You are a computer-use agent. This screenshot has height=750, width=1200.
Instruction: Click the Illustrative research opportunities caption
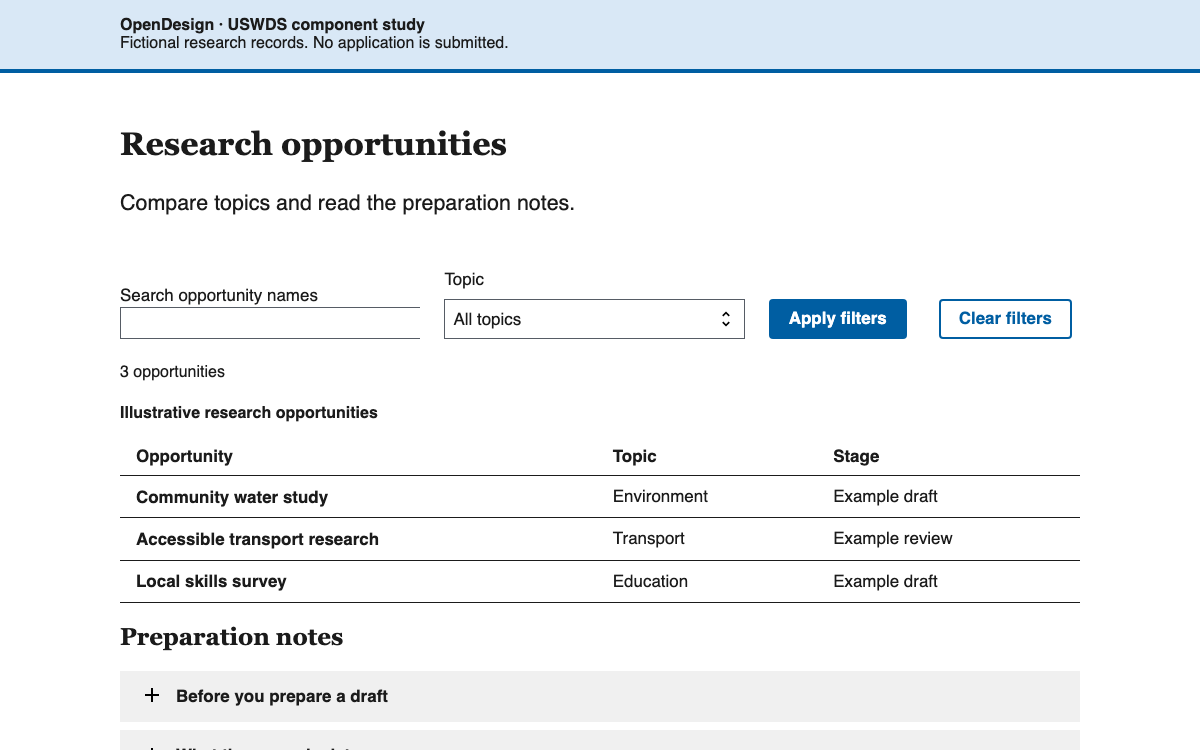point(249,412)
